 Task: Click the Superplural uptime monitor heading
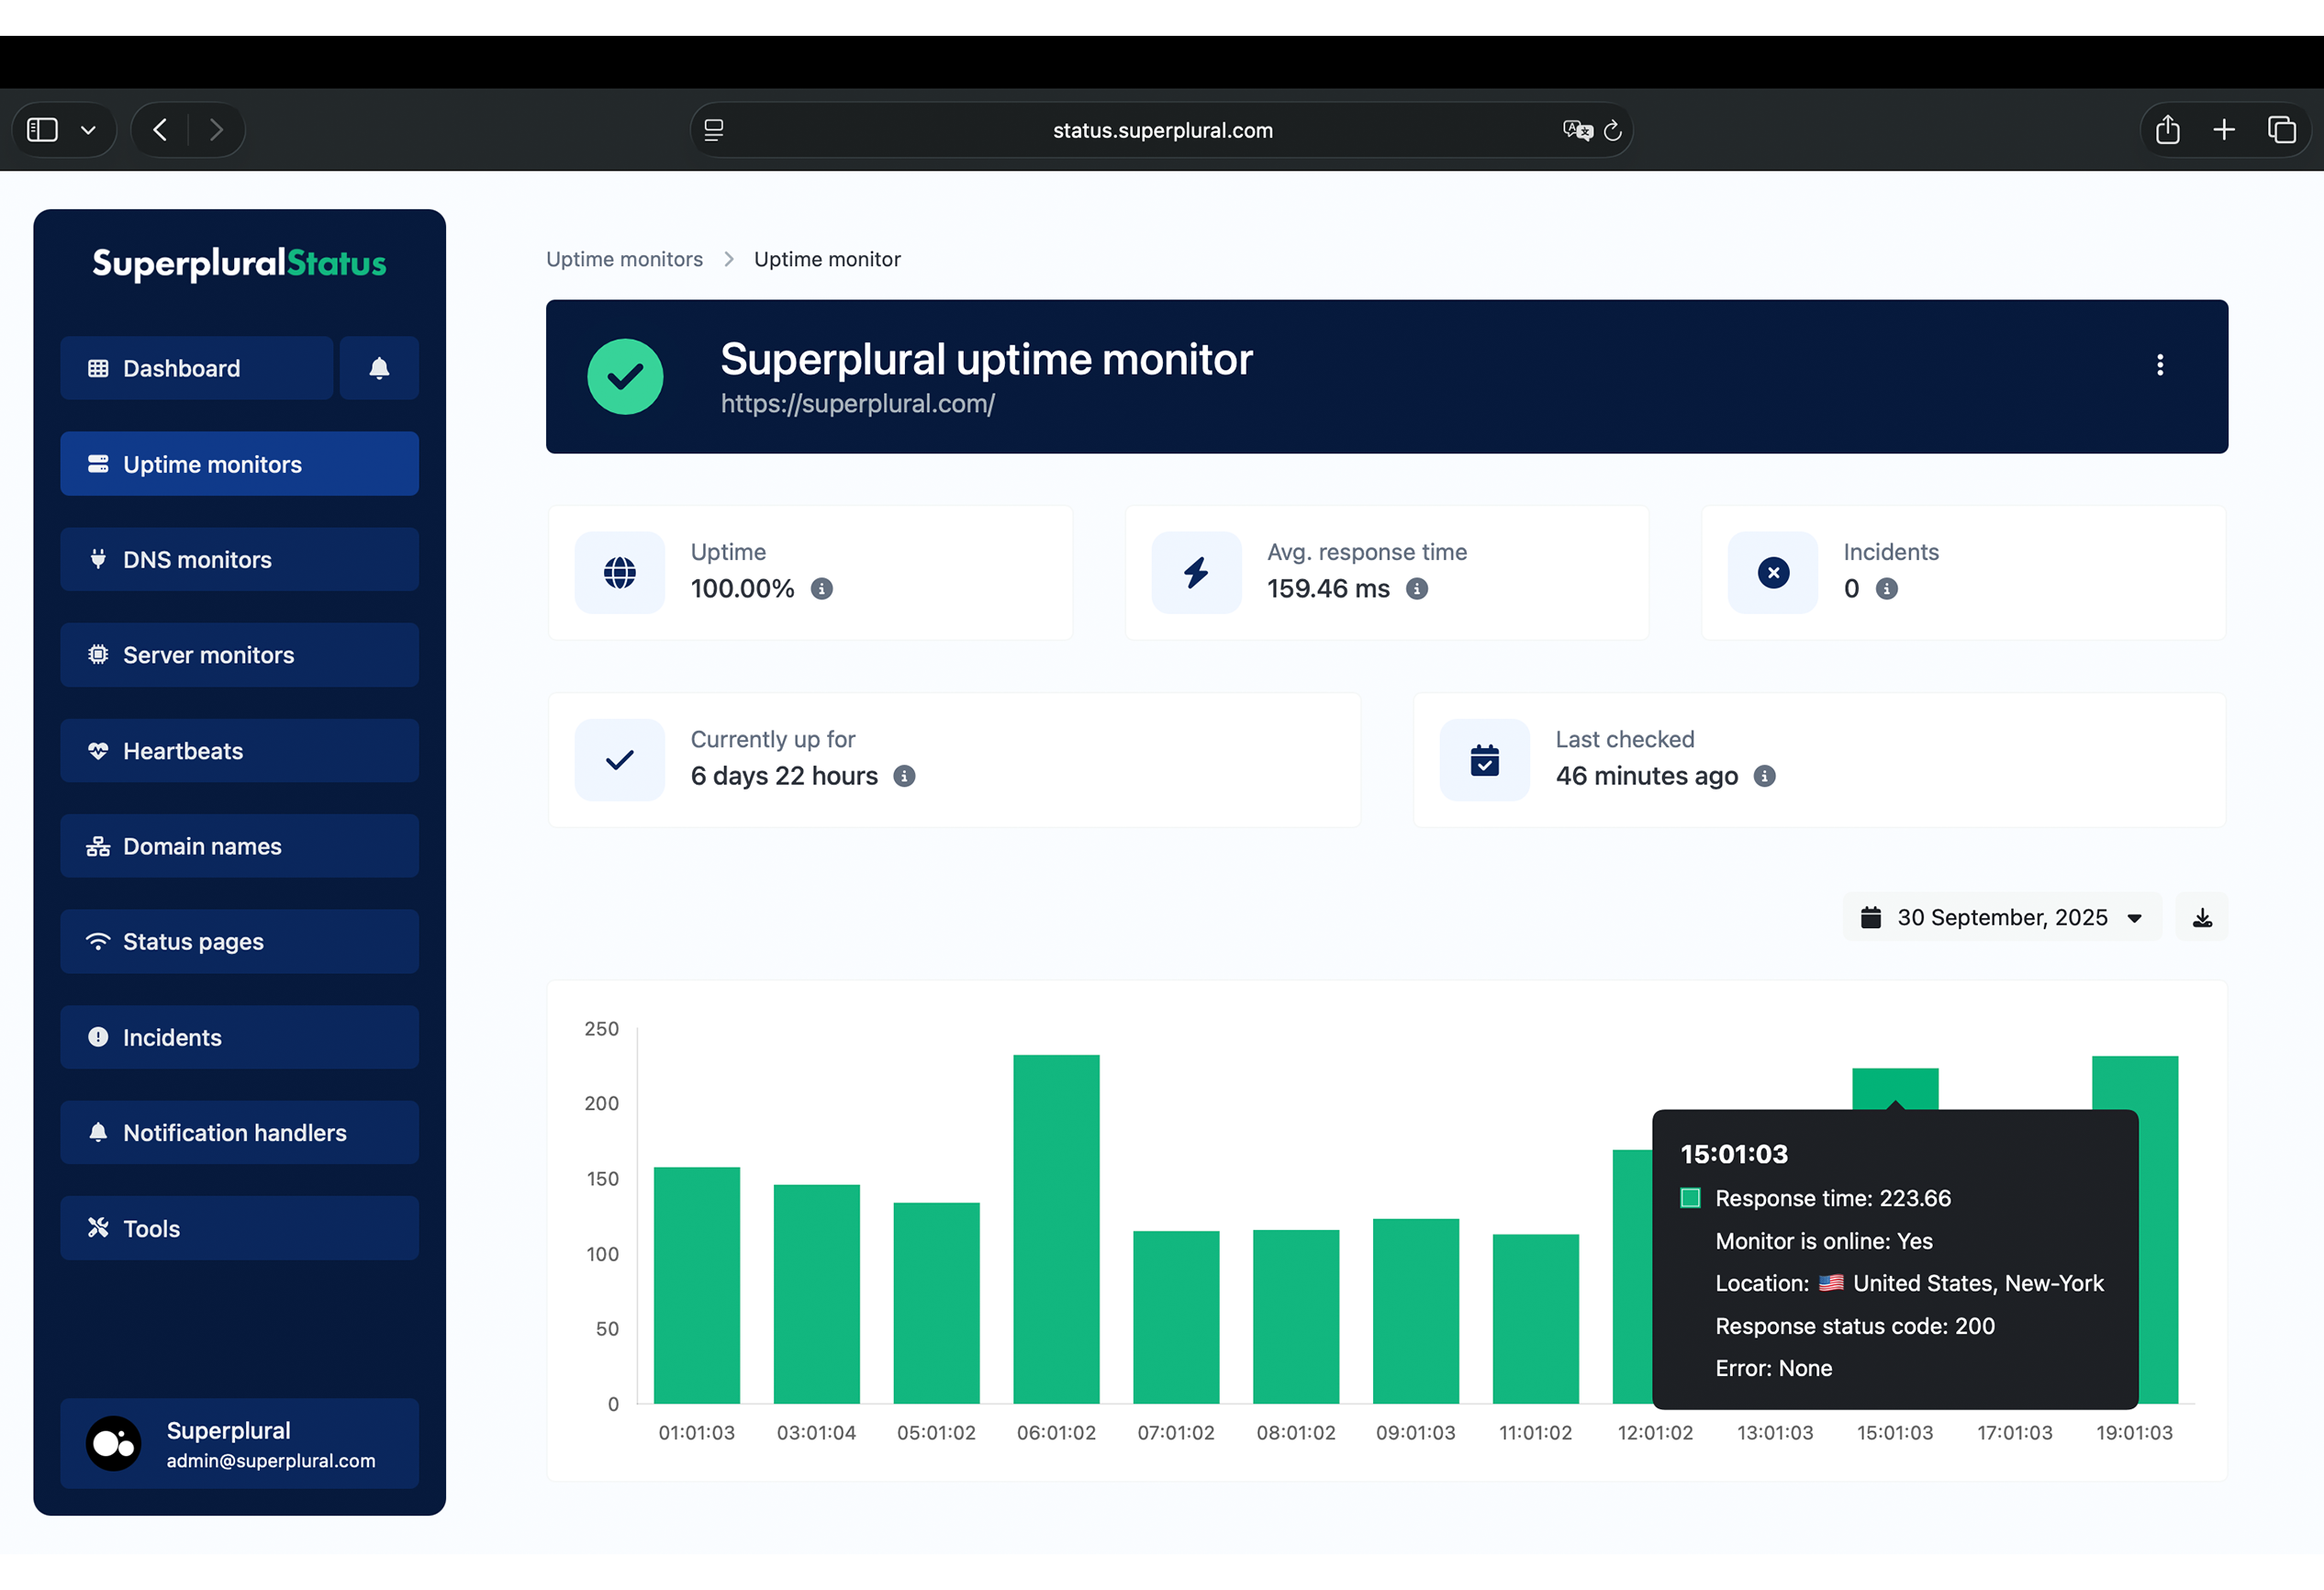[986, 359]
